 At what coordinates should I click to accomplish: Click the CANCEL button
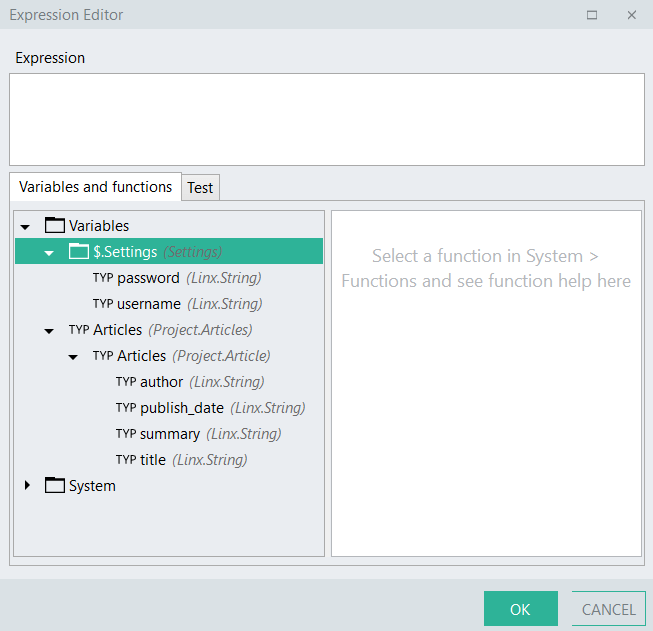tap(608, 609)
